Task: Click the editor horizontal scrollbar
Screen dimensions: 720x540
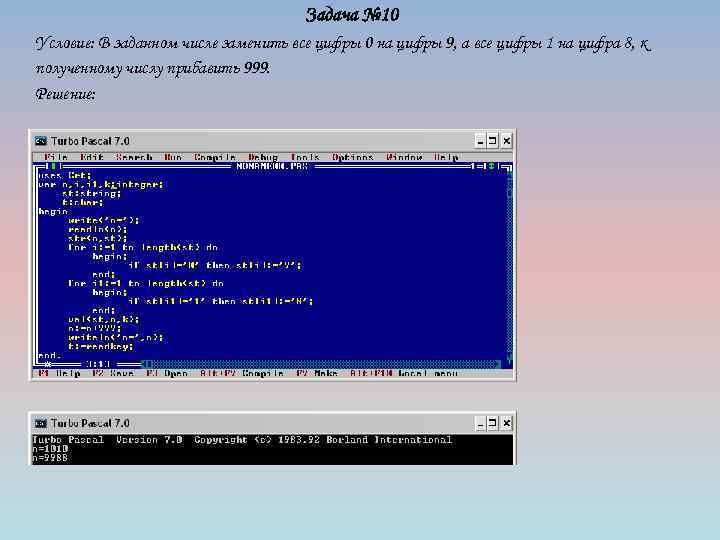Action: [x=321, y=364]
